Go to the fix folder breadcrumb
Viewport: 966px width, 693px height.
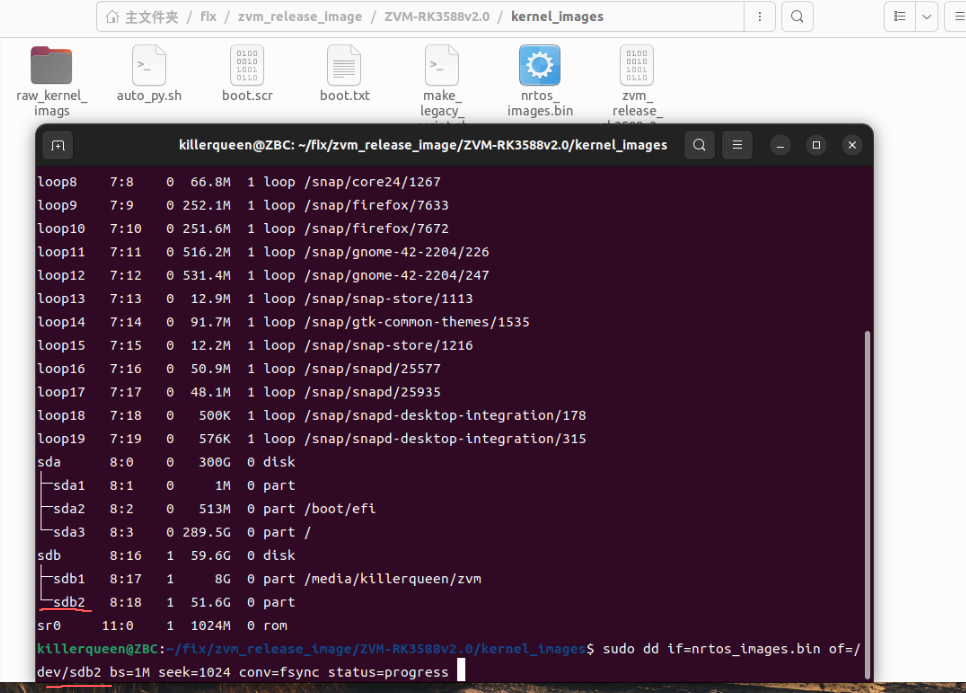click(x=208, y=17)
